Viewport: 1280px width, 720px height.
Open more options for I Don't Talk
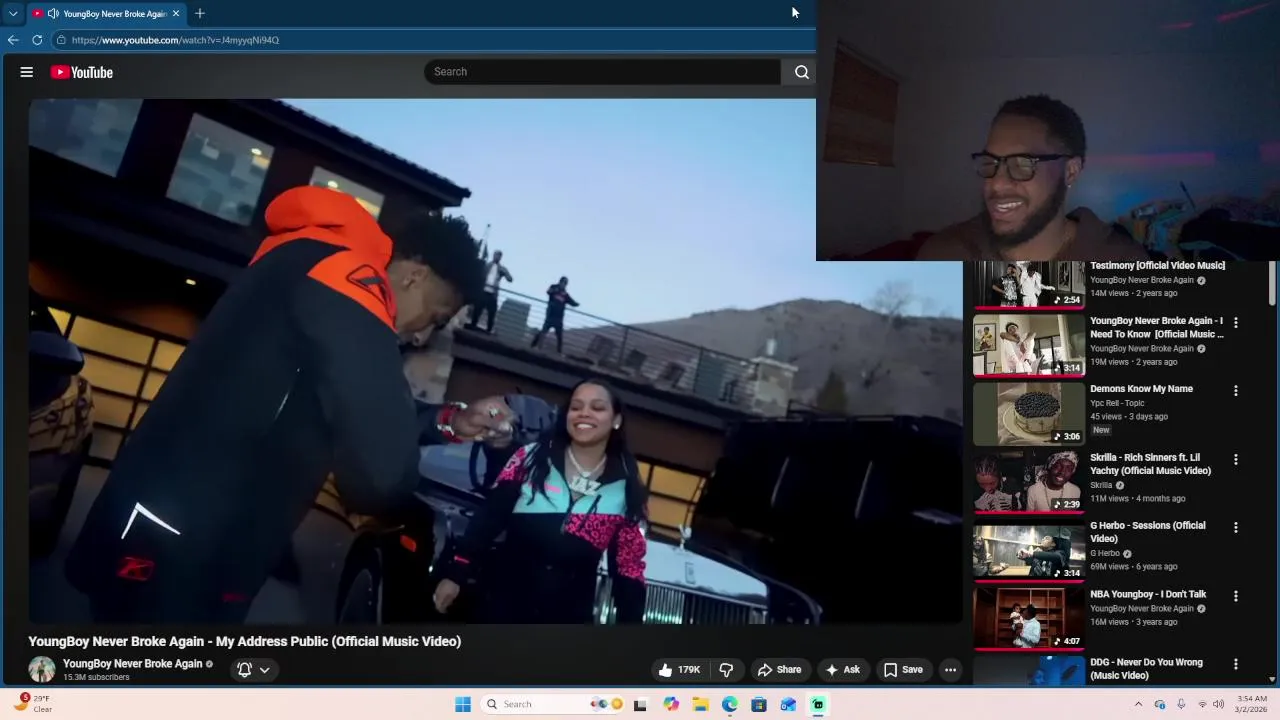[1236, 596]
